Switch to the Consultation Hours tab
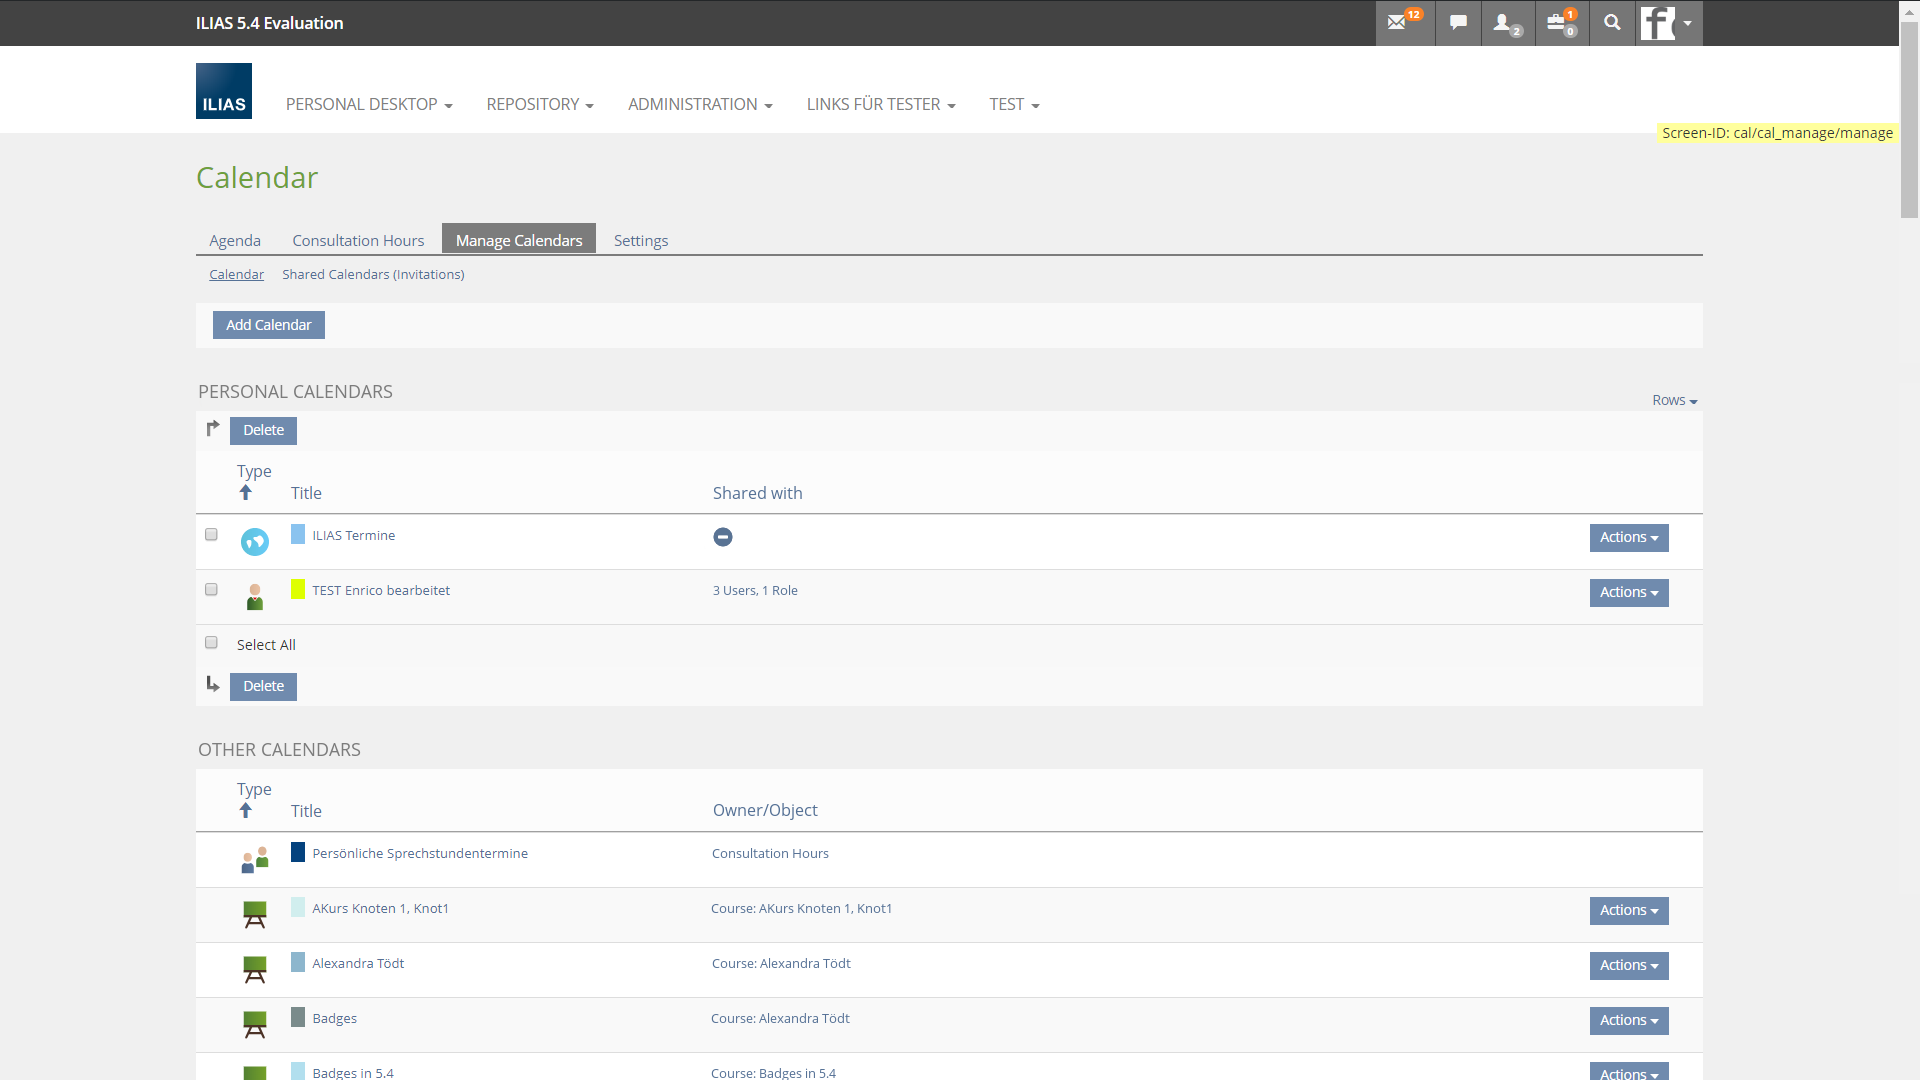This screenshot has height=1080, width=1920. pos(358,240)
